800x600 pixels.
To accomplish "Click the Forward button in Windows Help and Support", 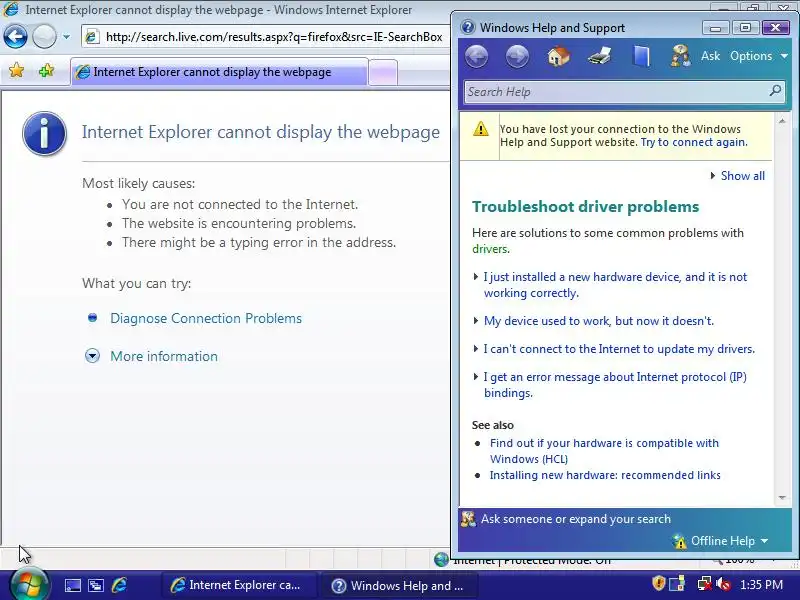I will (517, 56).
